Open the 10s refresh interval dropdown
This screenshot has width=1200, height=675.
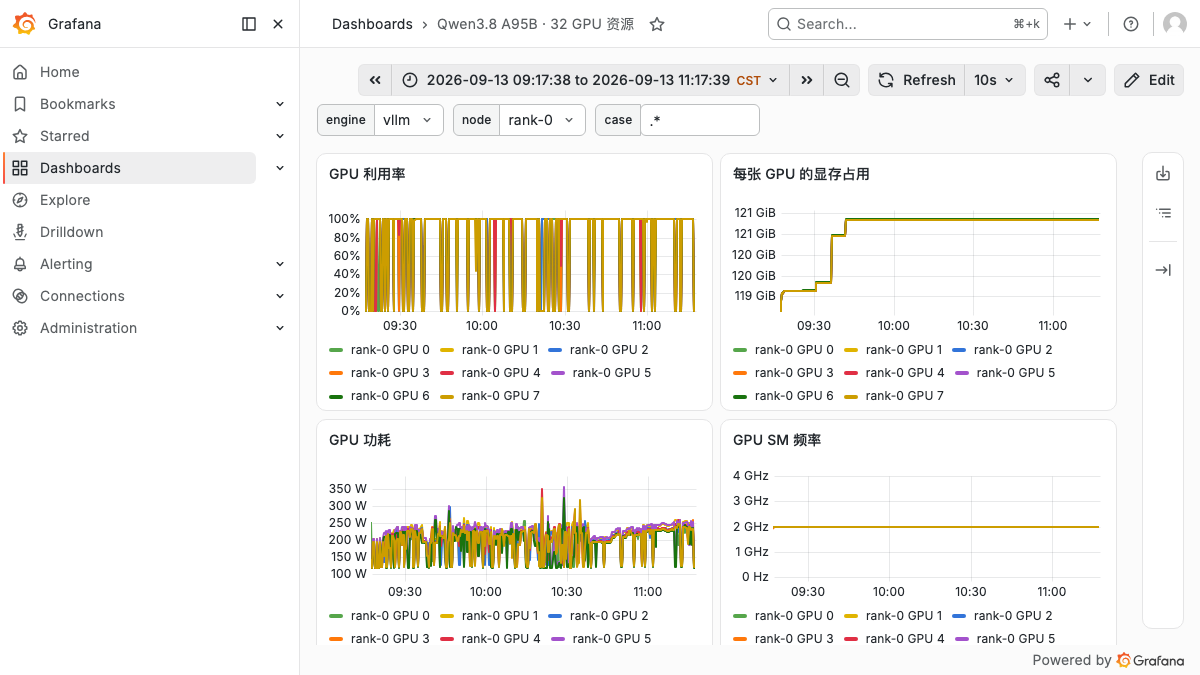(x=995, y=80)
